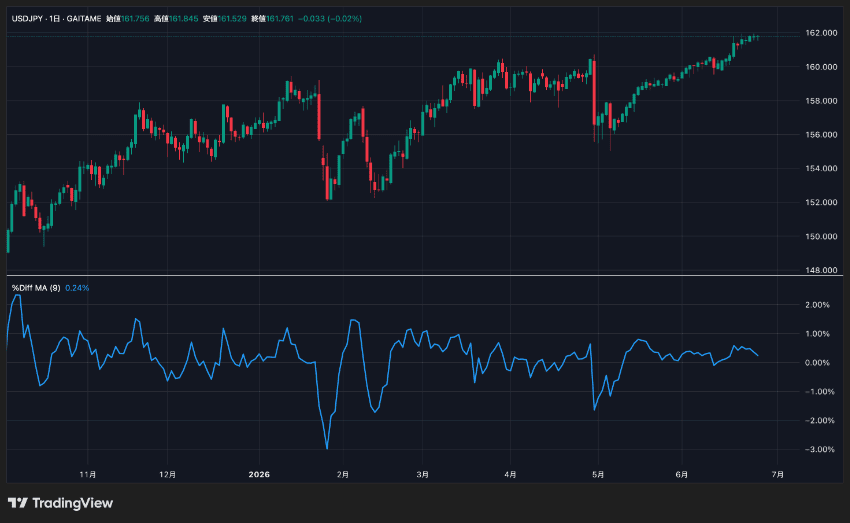Image resolution: width=850 pixels, height=523 pixels.
Task: Click the 0.24% indicator value
Action: (x=77, y=288)
